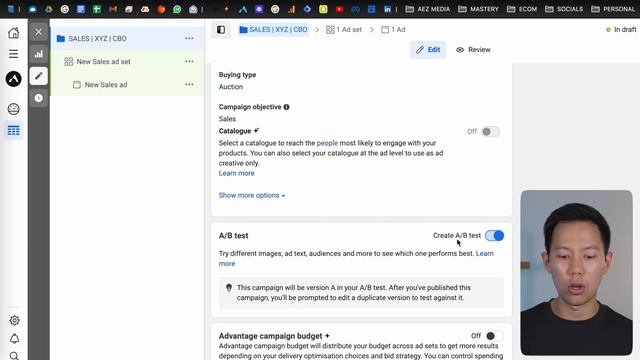Click the search magnifier in left sidebar
The height and width of the screenshot is (360, 640).
(x=14, y=356)
